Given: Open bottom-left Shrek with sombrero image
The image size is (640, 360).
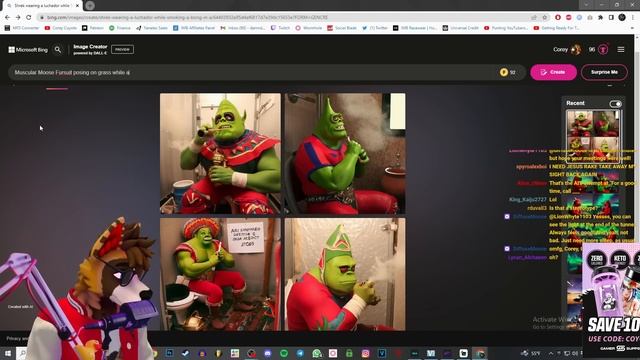Looking at the screenshot, I should pyautogui.click(x=220, y=274).
